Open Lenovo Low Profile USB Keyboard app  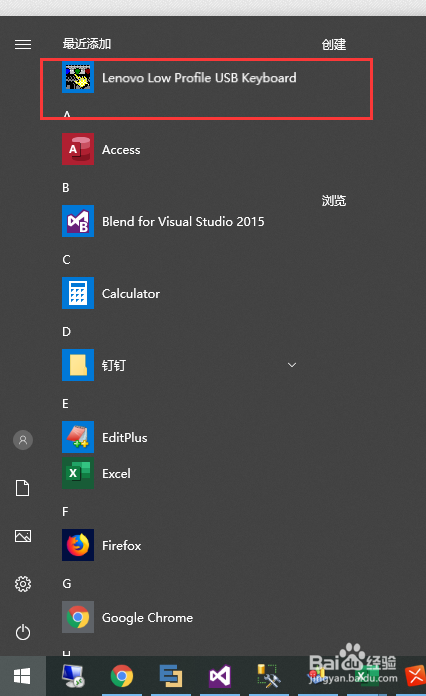click(179, 78)
